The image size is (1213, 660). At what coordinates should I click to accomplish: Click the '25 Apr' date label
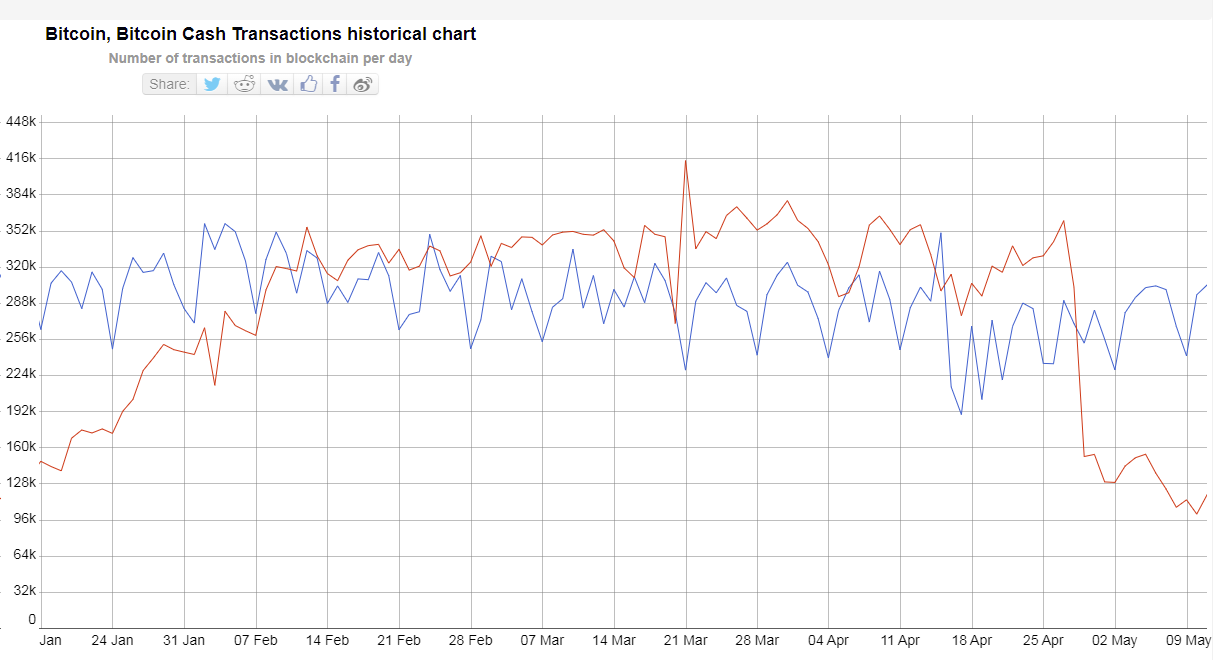[1044, 640]
